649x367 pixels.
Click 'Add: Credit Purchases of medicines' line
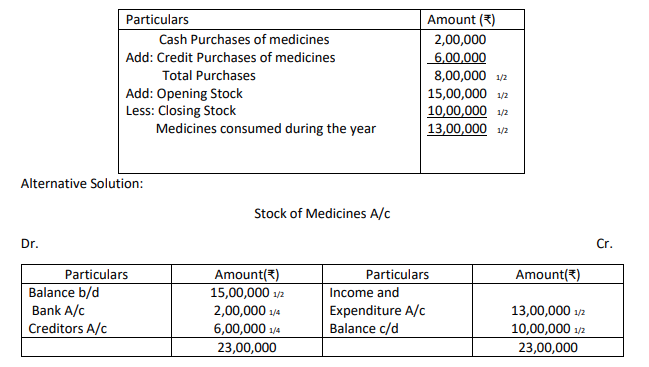[x=231, y=58]
